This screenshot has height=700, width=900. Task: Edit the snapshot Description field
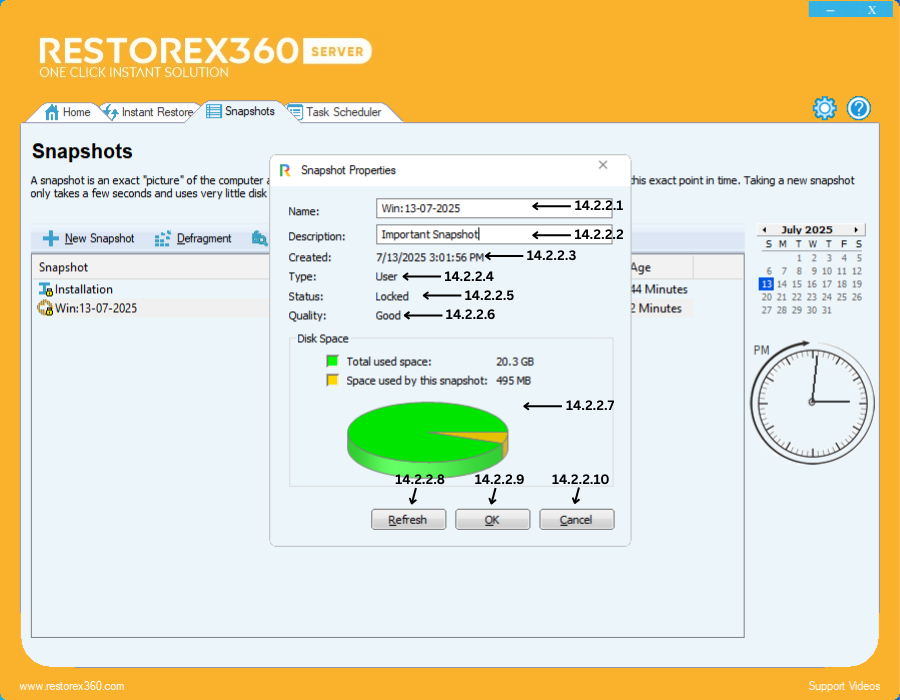pyautogui.click(x=494, y=234)
